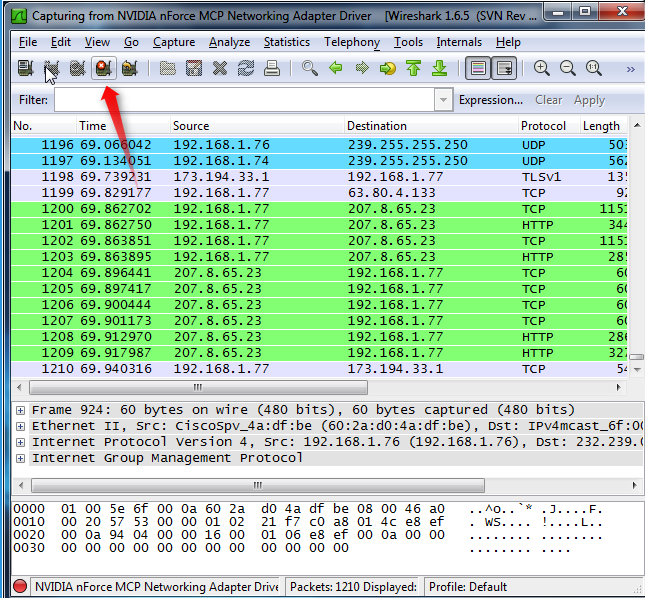Viewport: 645px width, 598px height.
Task: Click Profile: Default in status bar
Action: [468, 586]
